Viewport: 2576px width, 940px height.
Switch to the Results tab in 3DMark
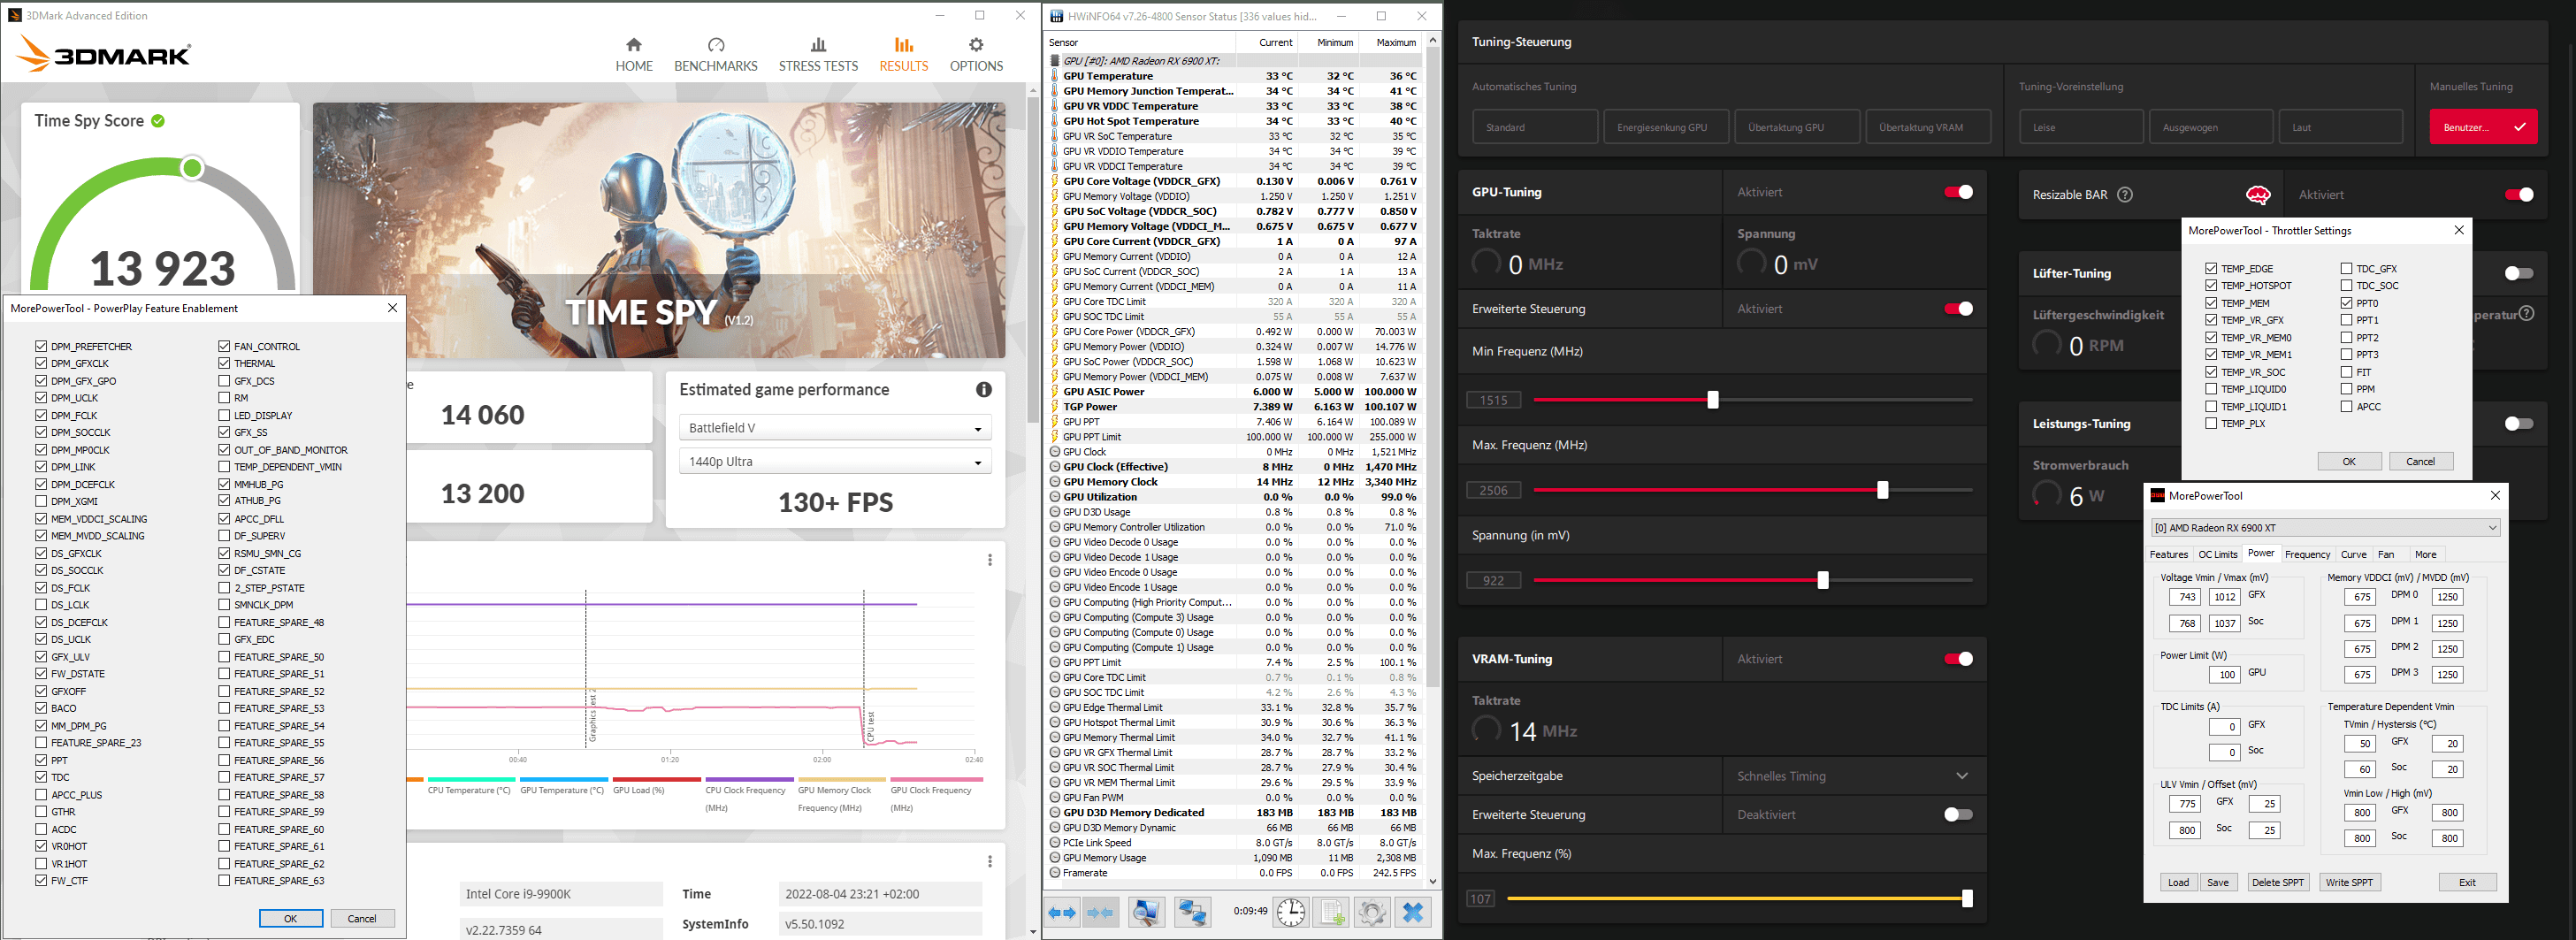point(903,54)
